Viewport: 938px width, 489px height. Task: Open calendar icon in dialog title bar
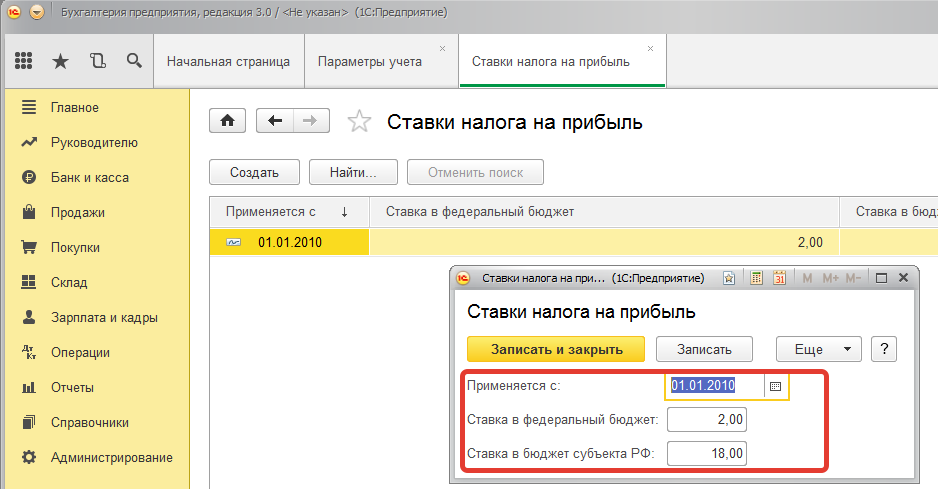click(x=779, y=278)
